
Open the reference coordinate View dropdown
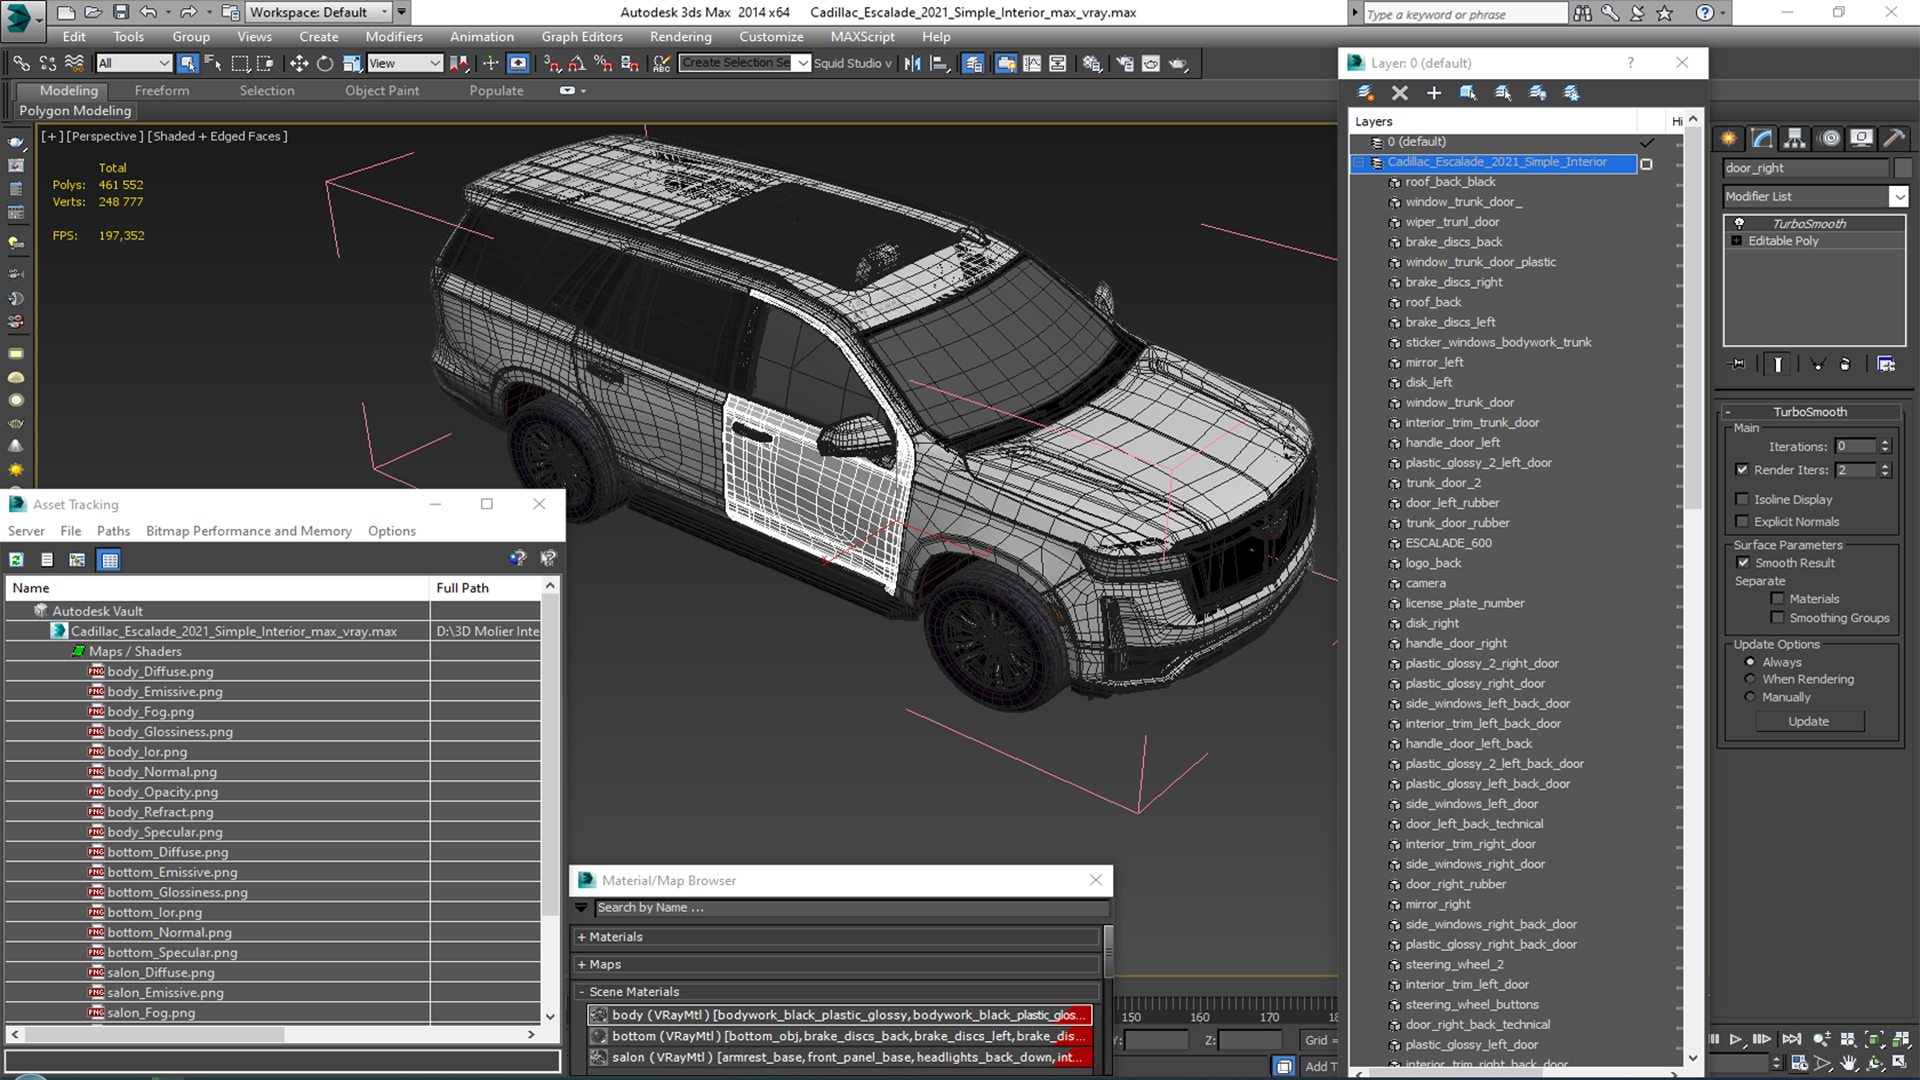click(405, 63)
